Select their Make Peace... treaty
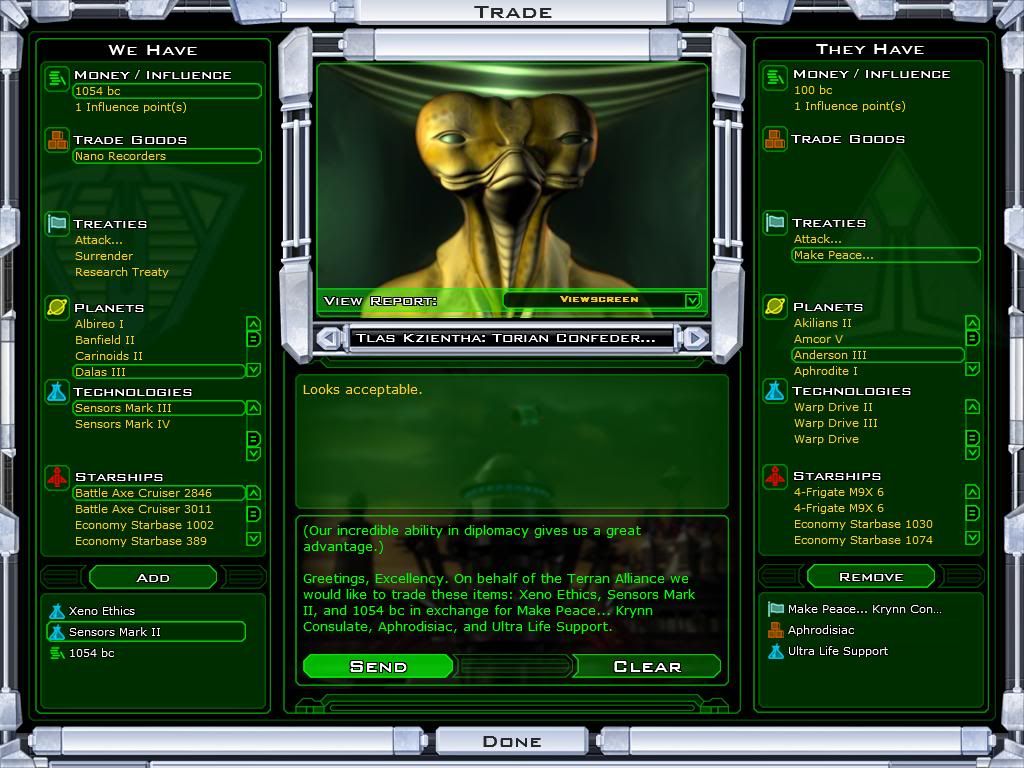Screen dimensions: 1024x768 tap(886, 255)
